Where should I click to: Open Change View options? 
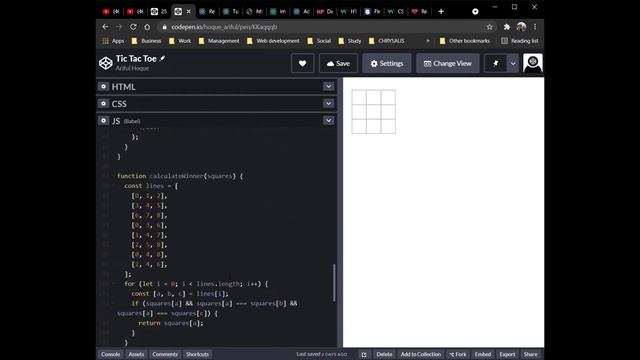(448, 63)
